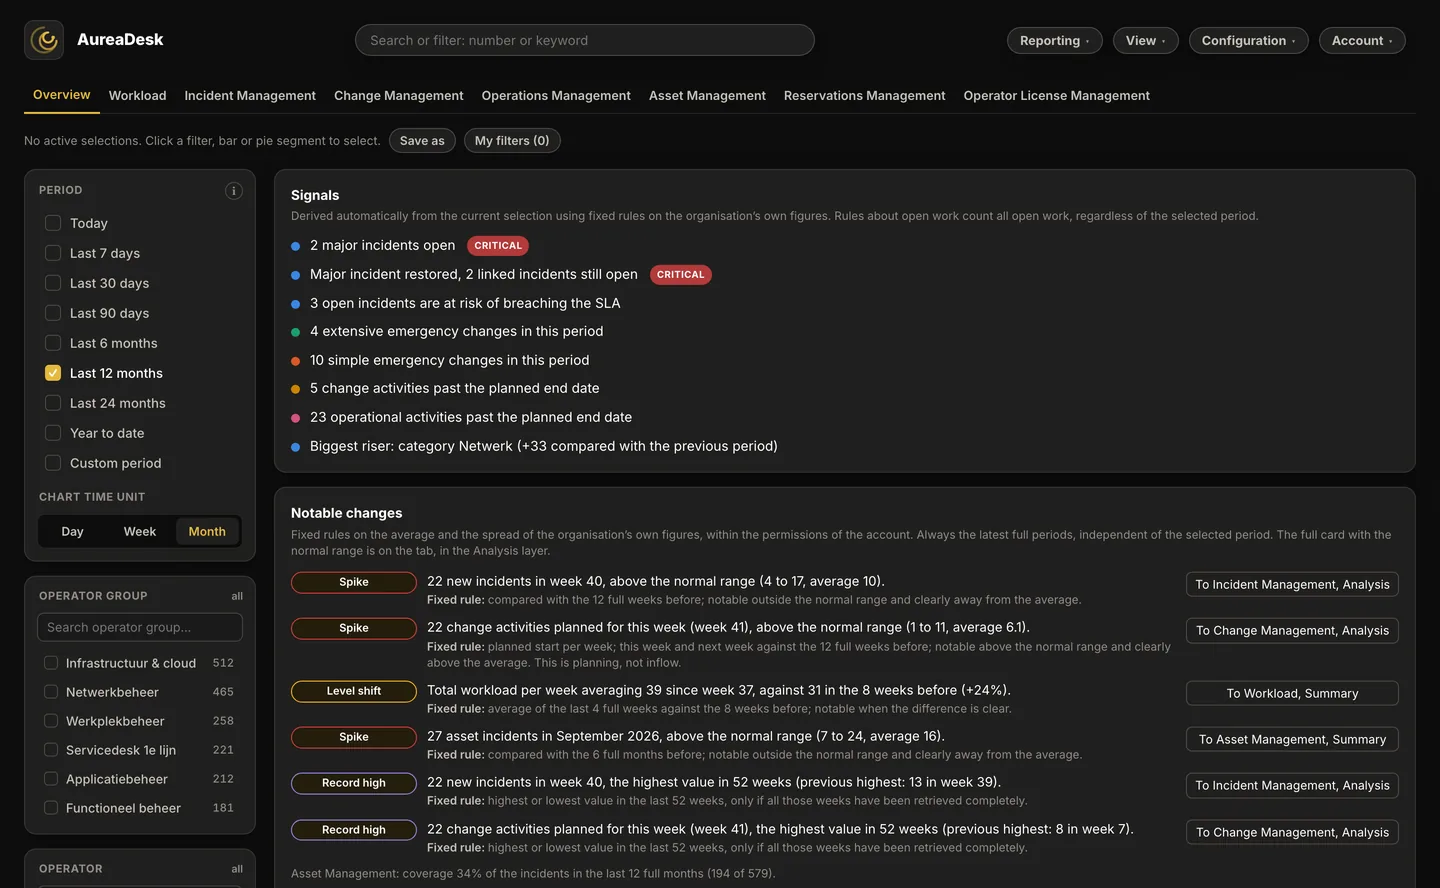
Task: Check the Today period checkbox
Action: pos(53,223)
